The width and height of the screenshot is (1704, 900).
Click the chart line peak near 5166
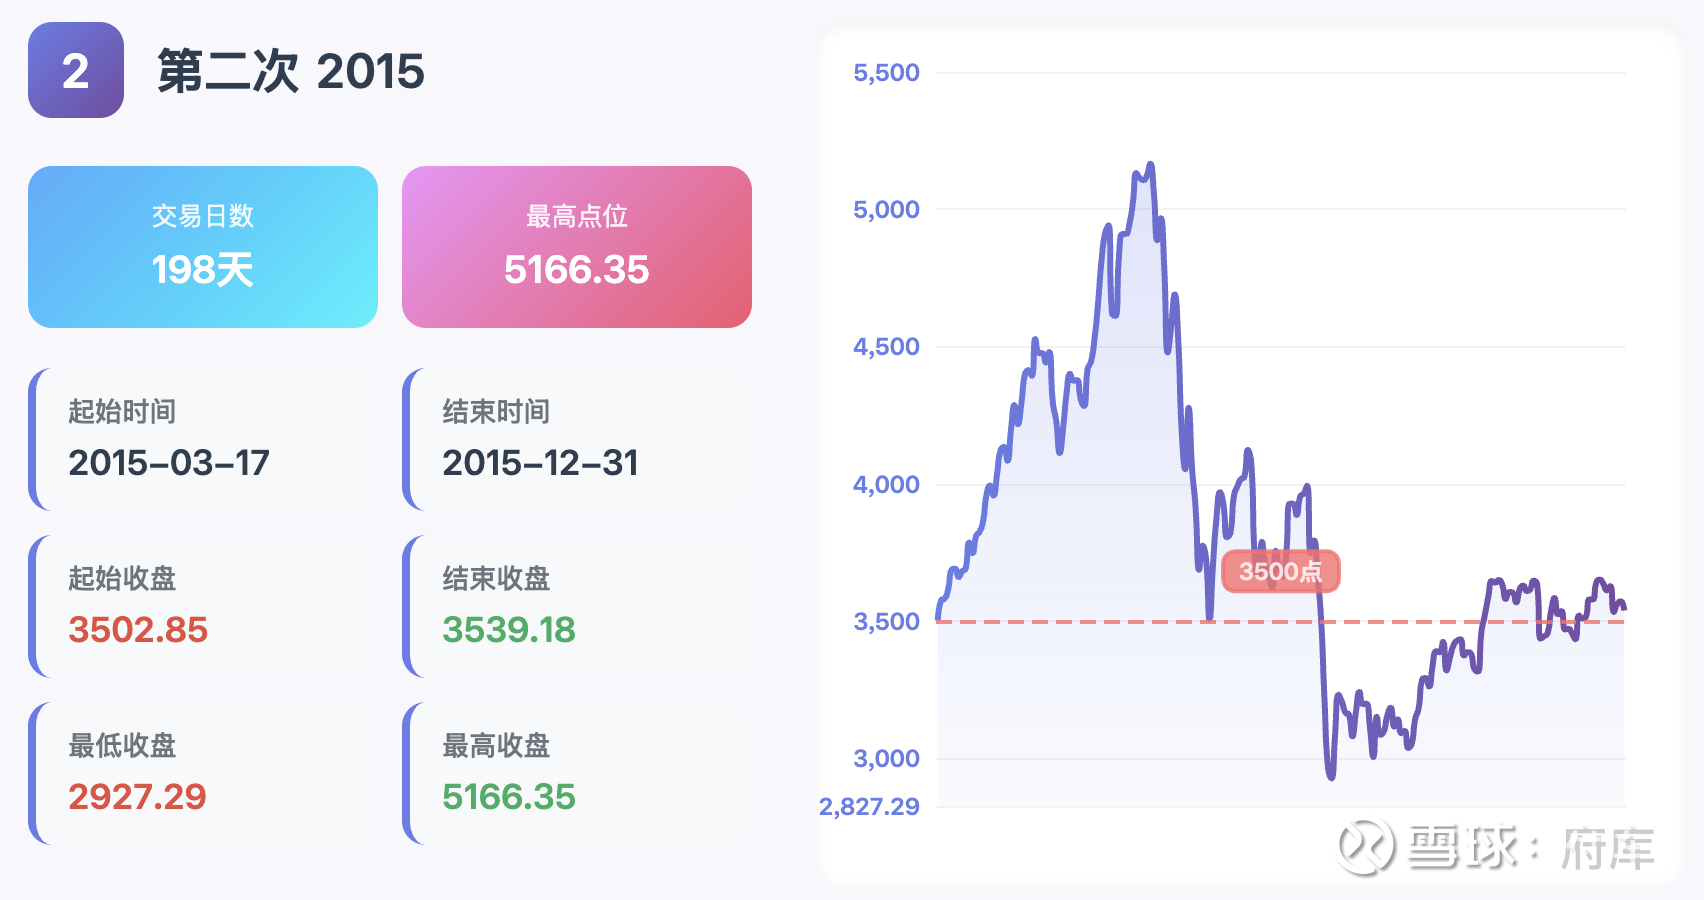pyautogui.click(x=1151, y=165)
